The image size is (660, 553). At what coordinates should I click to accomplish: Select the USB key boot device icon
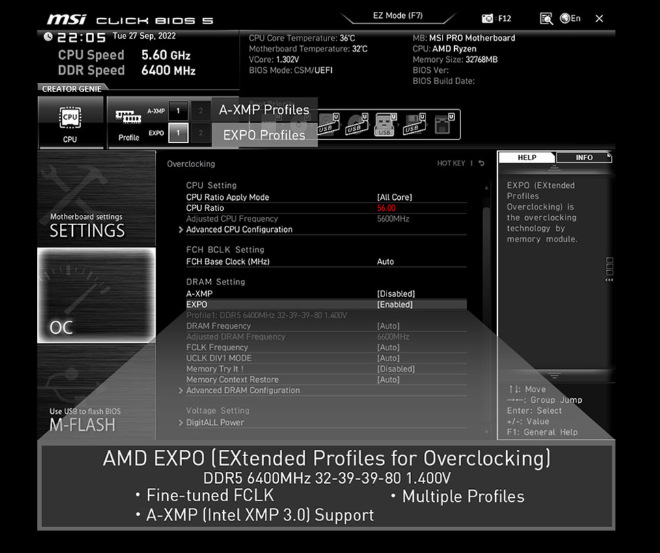pyautogui.click(x=385, y=124)
